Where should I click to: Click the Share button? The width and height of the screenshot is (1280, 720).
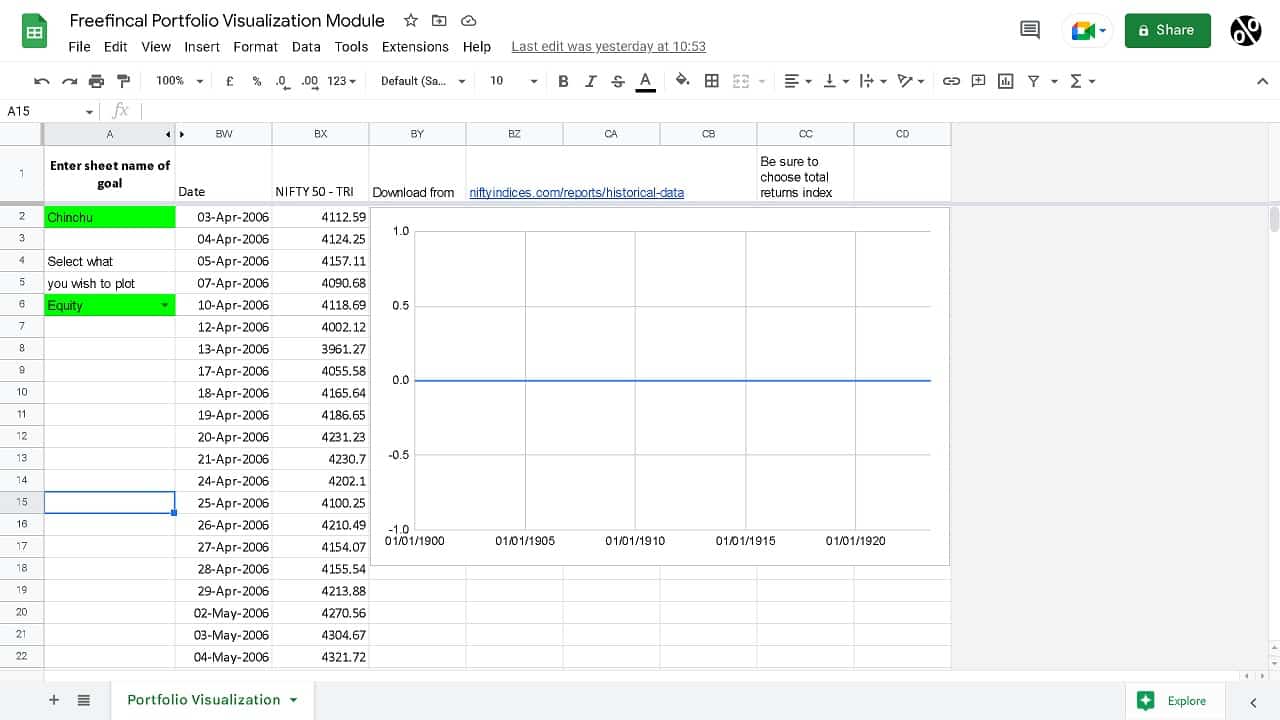[1167, 30]
